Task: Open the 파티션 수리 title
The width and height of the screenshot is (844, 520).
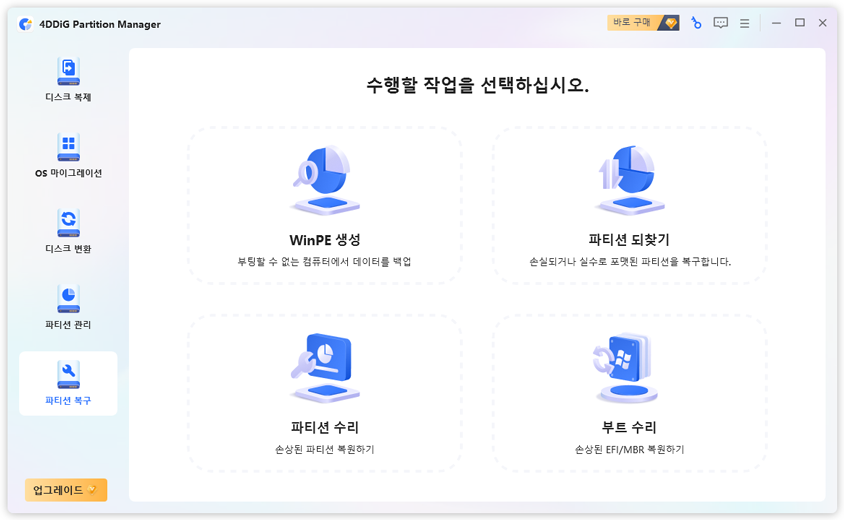Action: point(325,427)
